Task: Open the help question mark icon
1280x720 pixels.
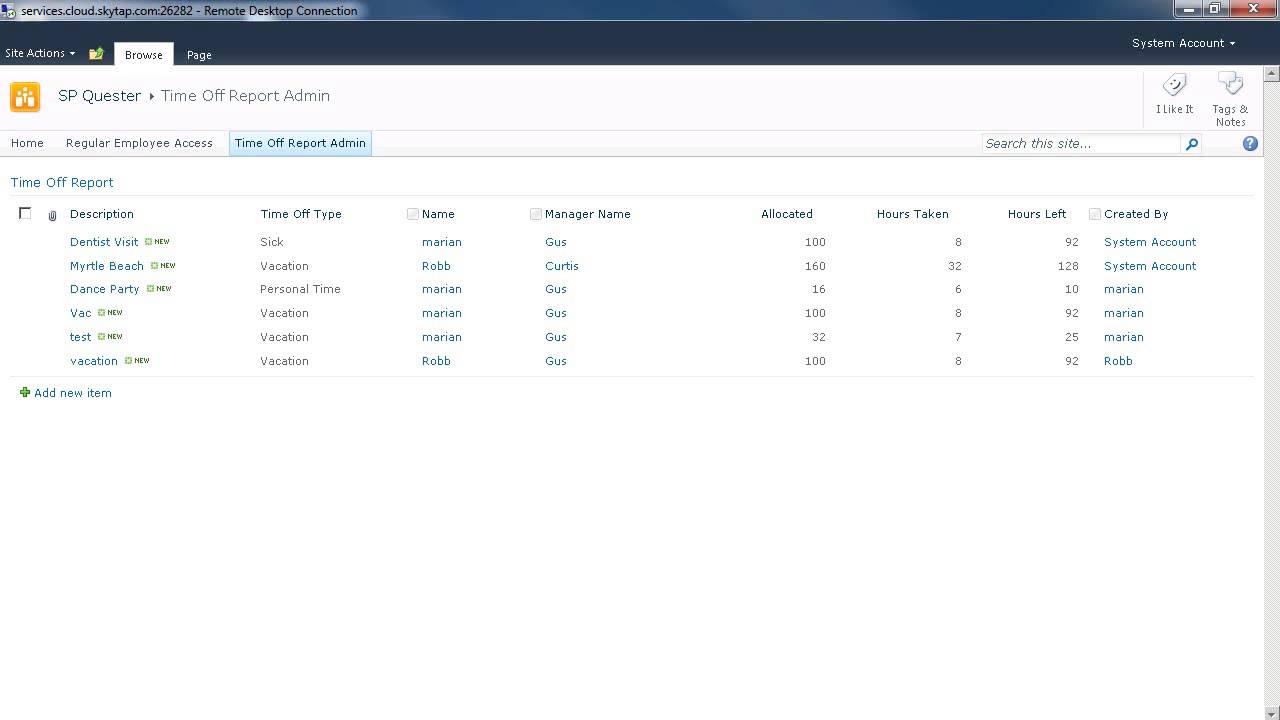Action: pyautogui.click(x=1250, y=144)
